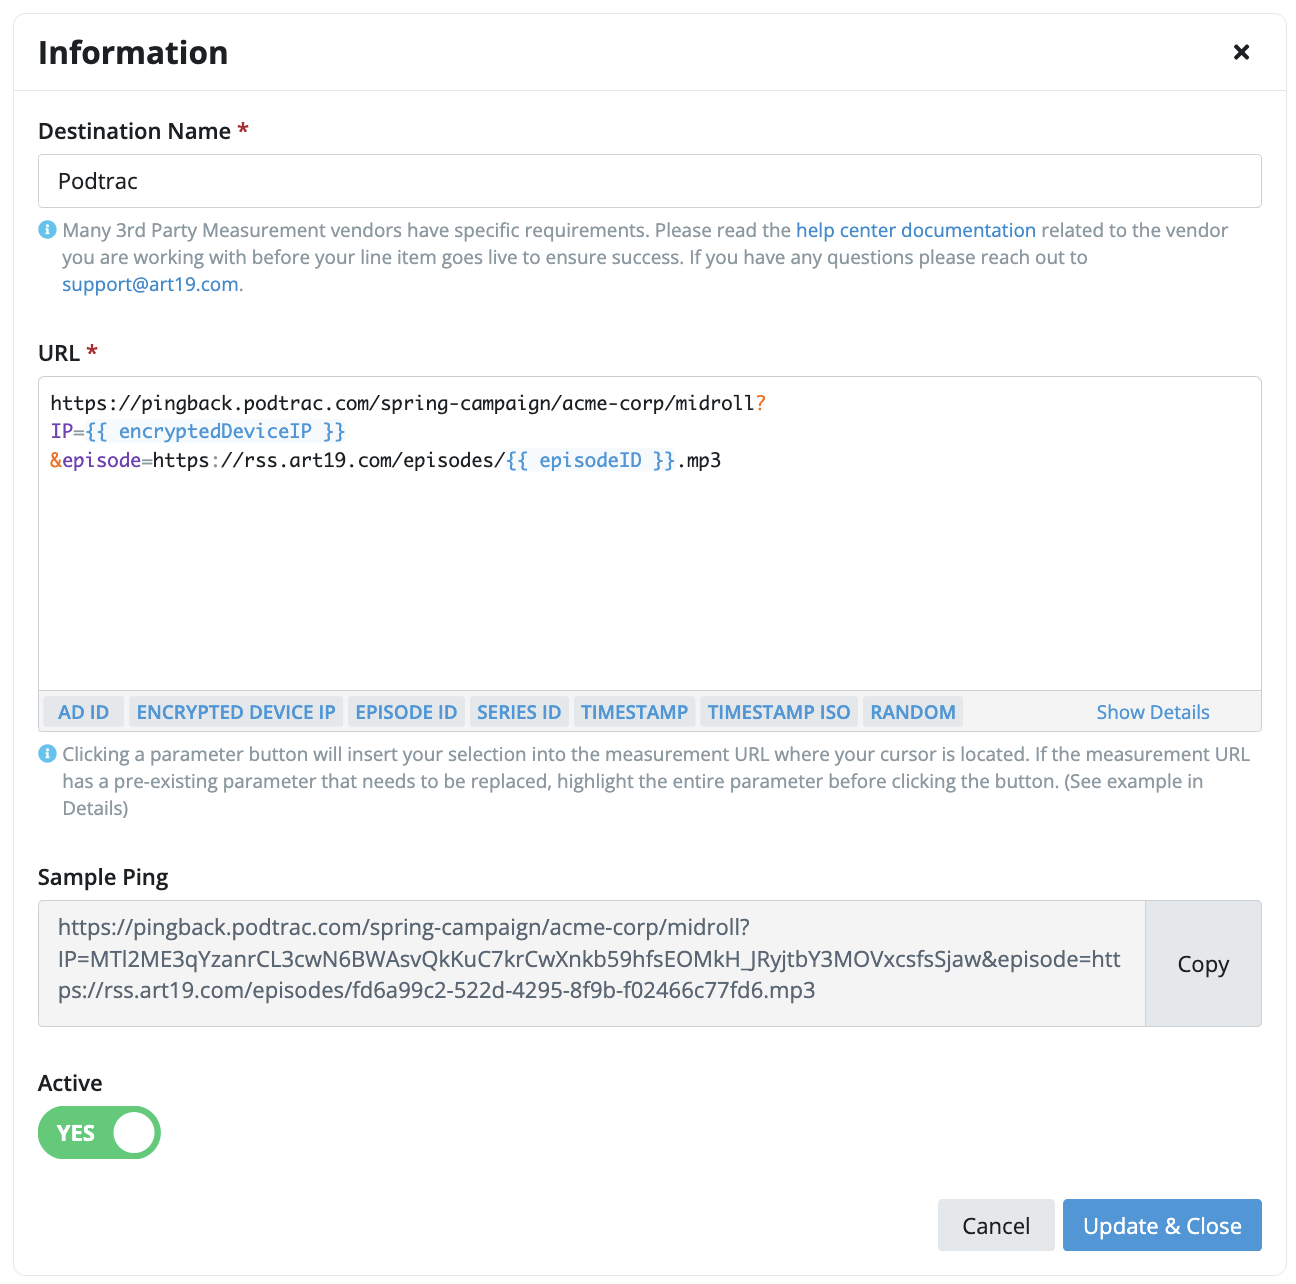Insert the TIMESTAMP parameter
Screen dimensions: 1296x1284
634,712
